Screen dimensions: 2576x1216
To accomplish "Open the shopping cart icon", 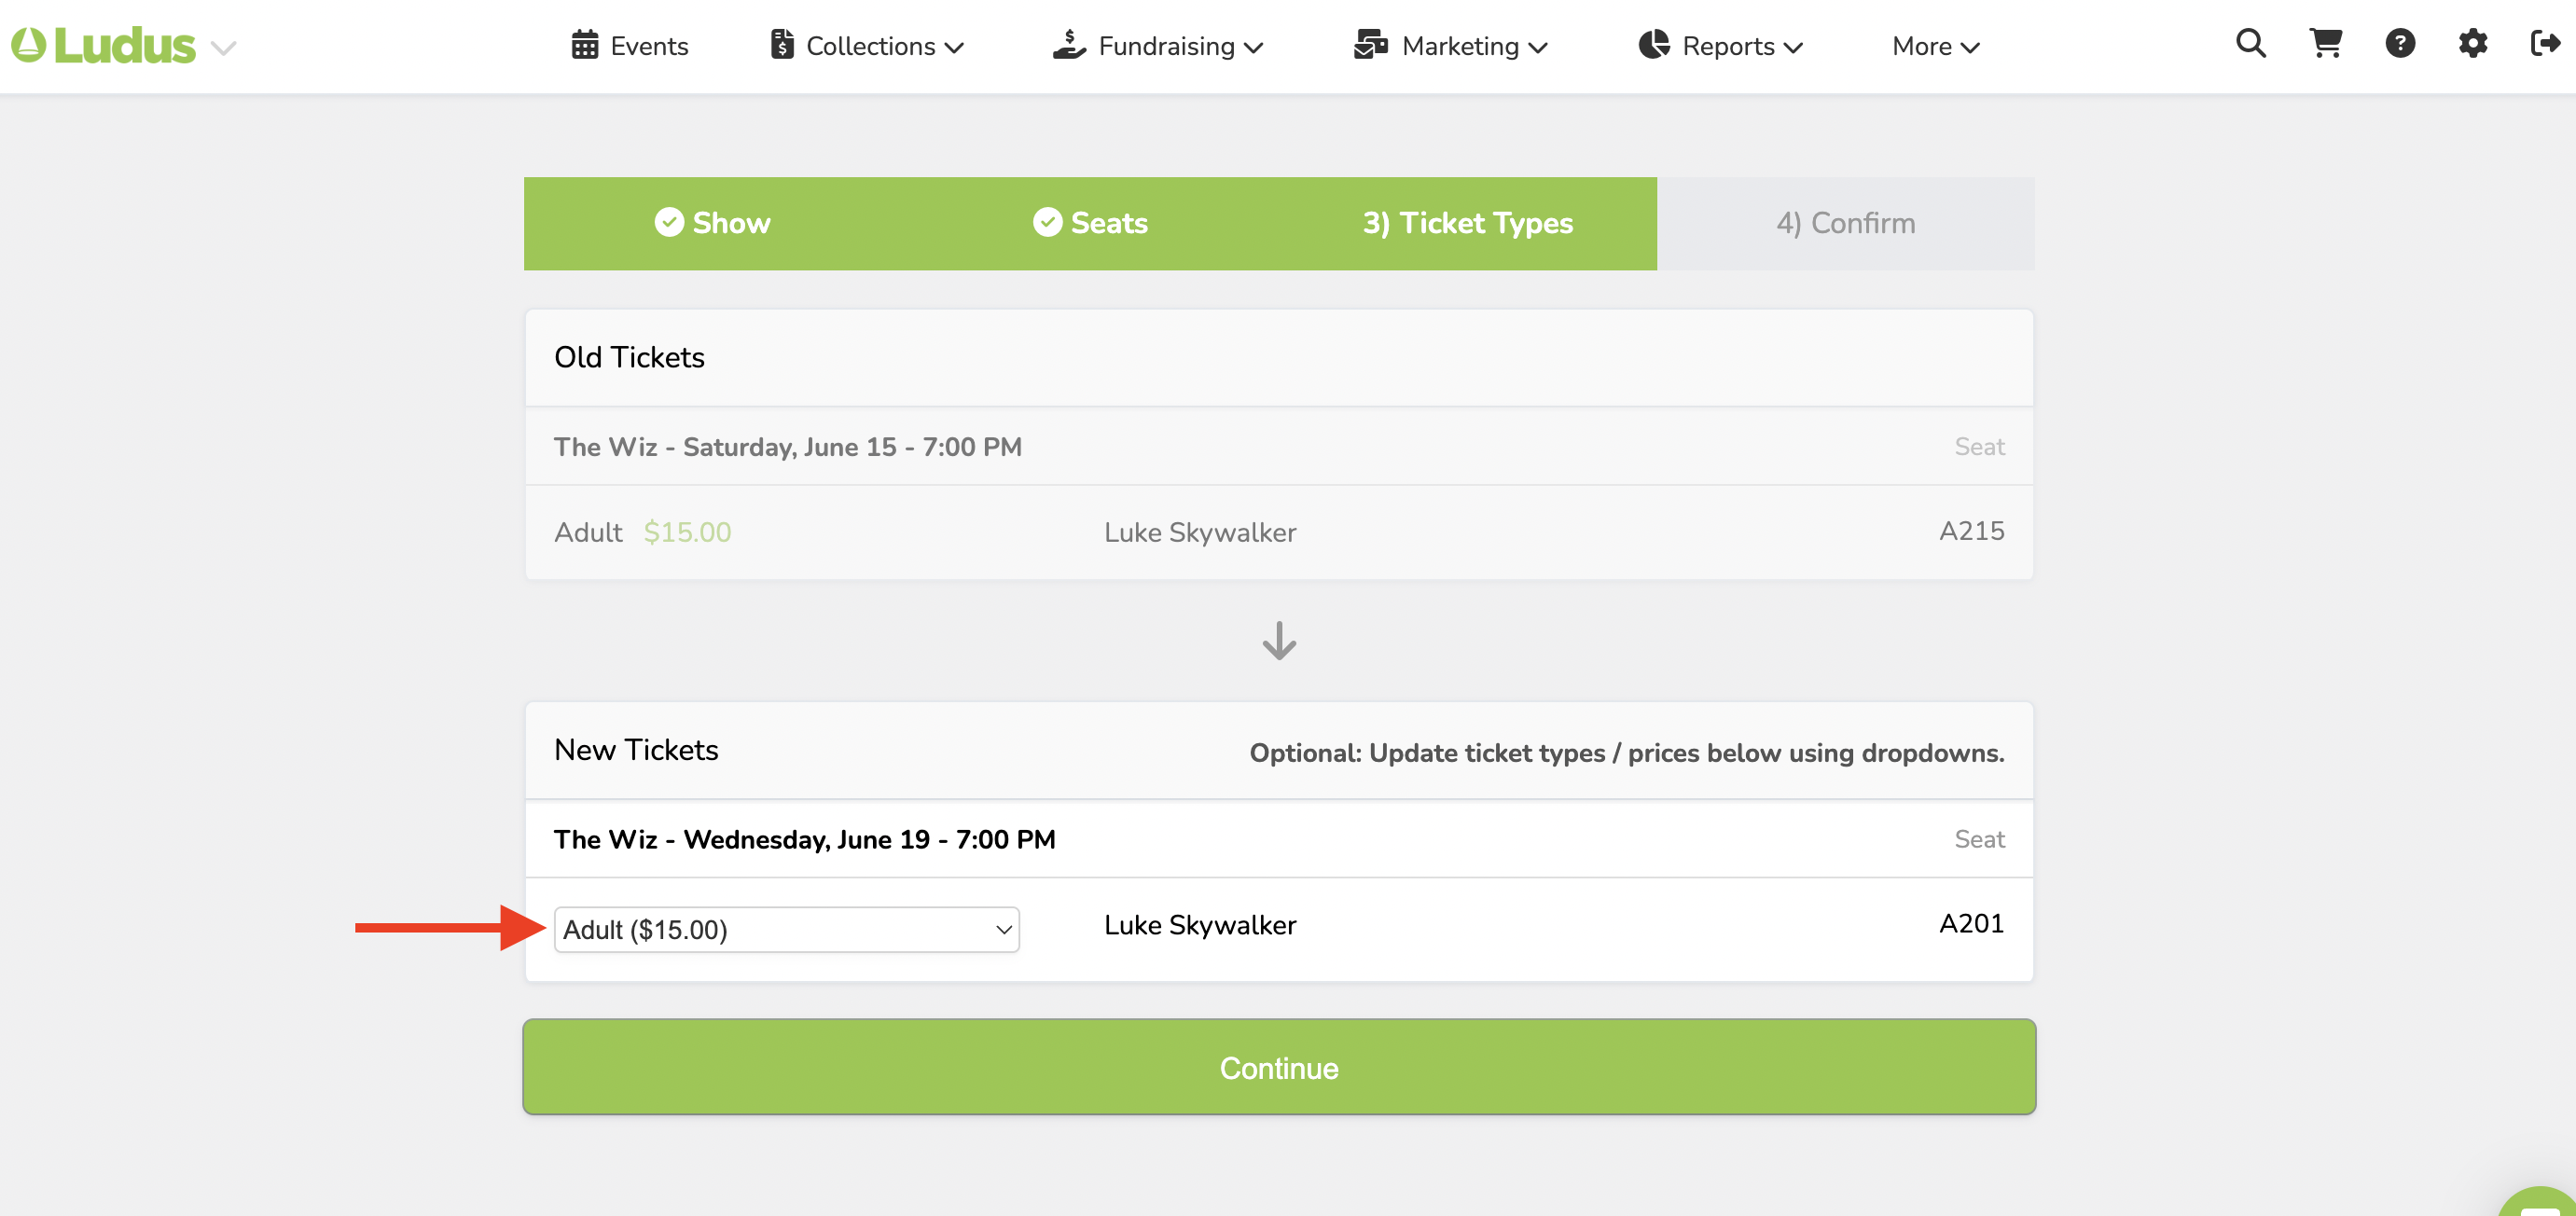I will 2325,44.
